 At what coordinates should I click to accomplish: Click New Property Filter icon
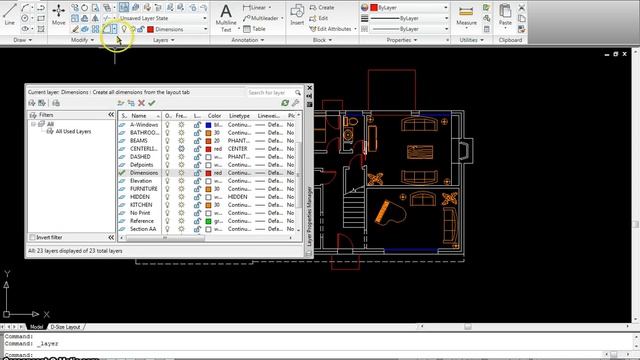click(x=32, y=103)
